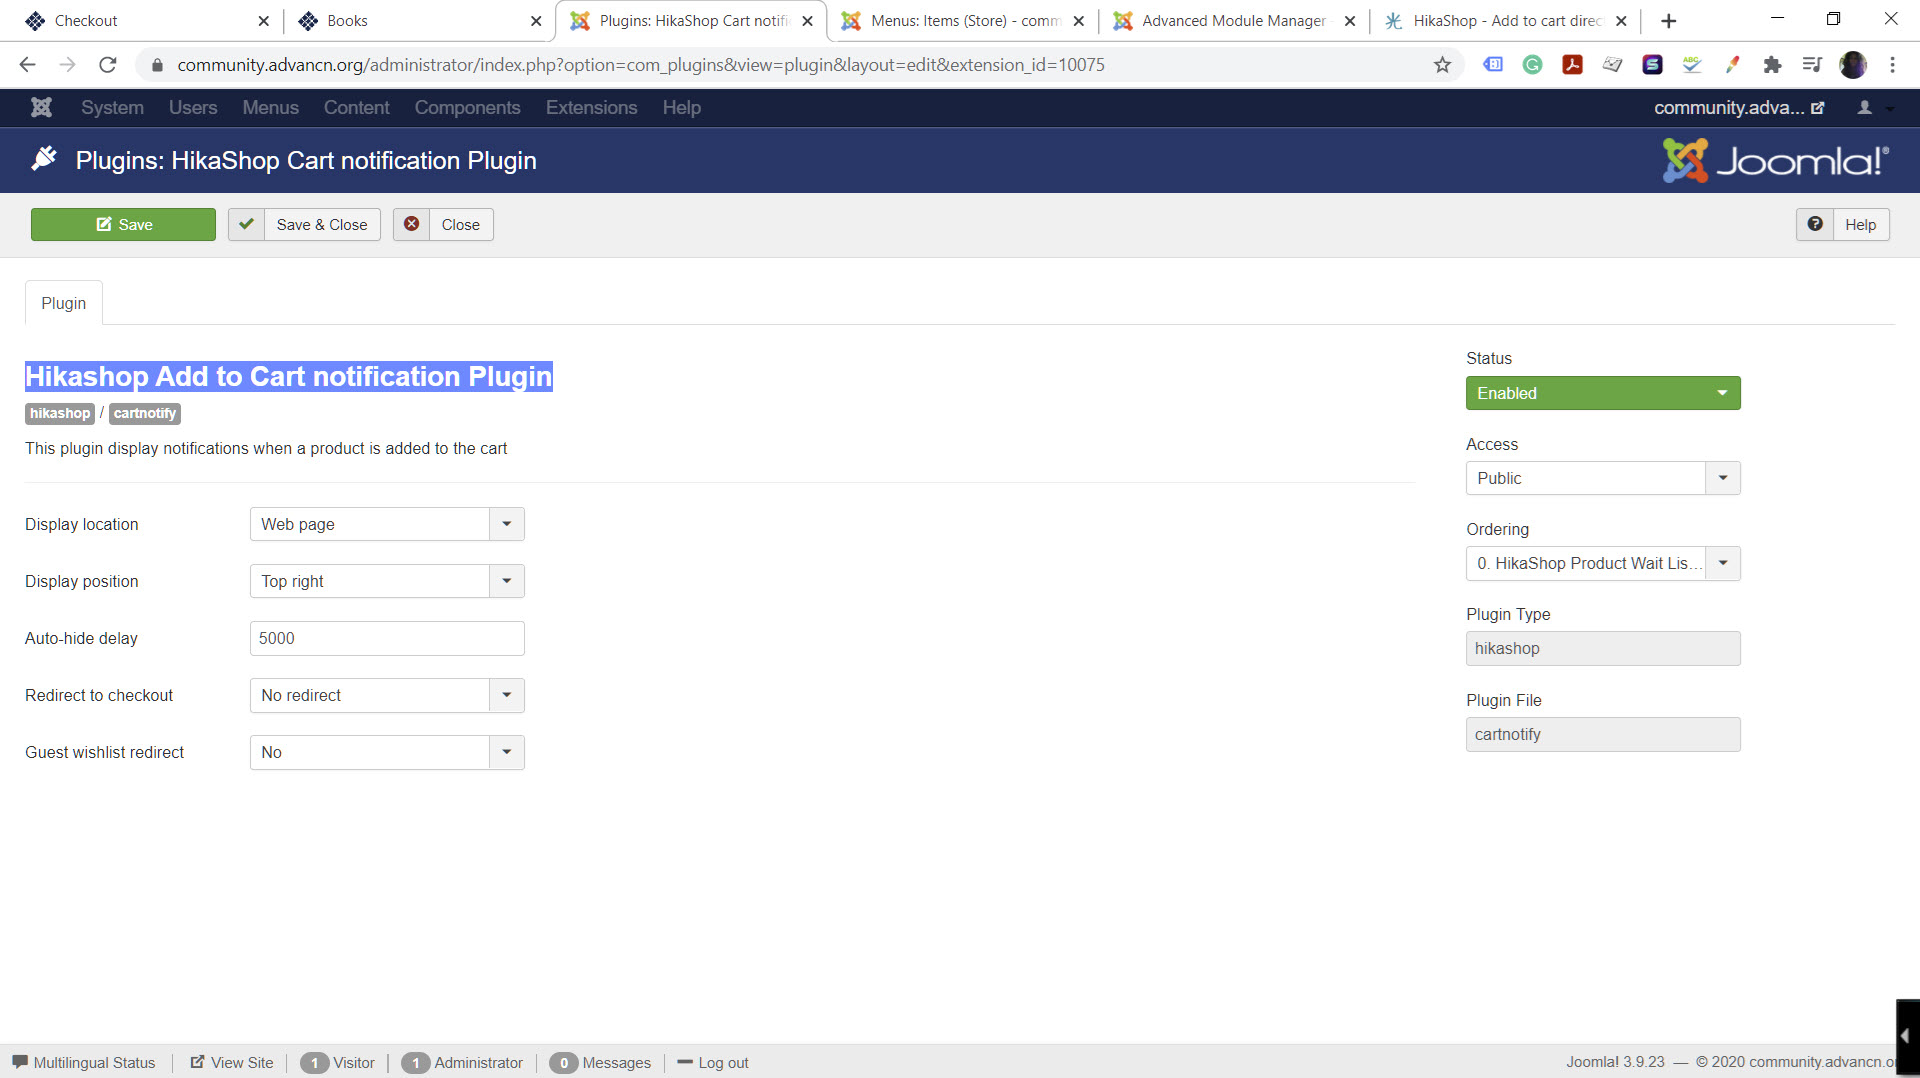Open the Content menu
This screenshot has height=1078, width=1920.
(356, 107)
